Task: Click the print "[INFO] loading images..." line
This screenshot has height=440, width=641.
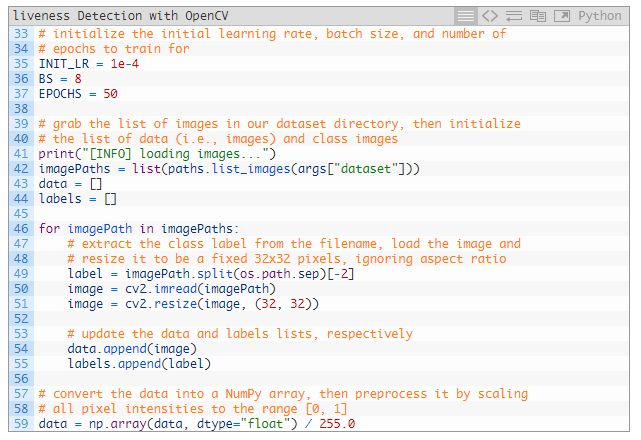Action: 156,154
